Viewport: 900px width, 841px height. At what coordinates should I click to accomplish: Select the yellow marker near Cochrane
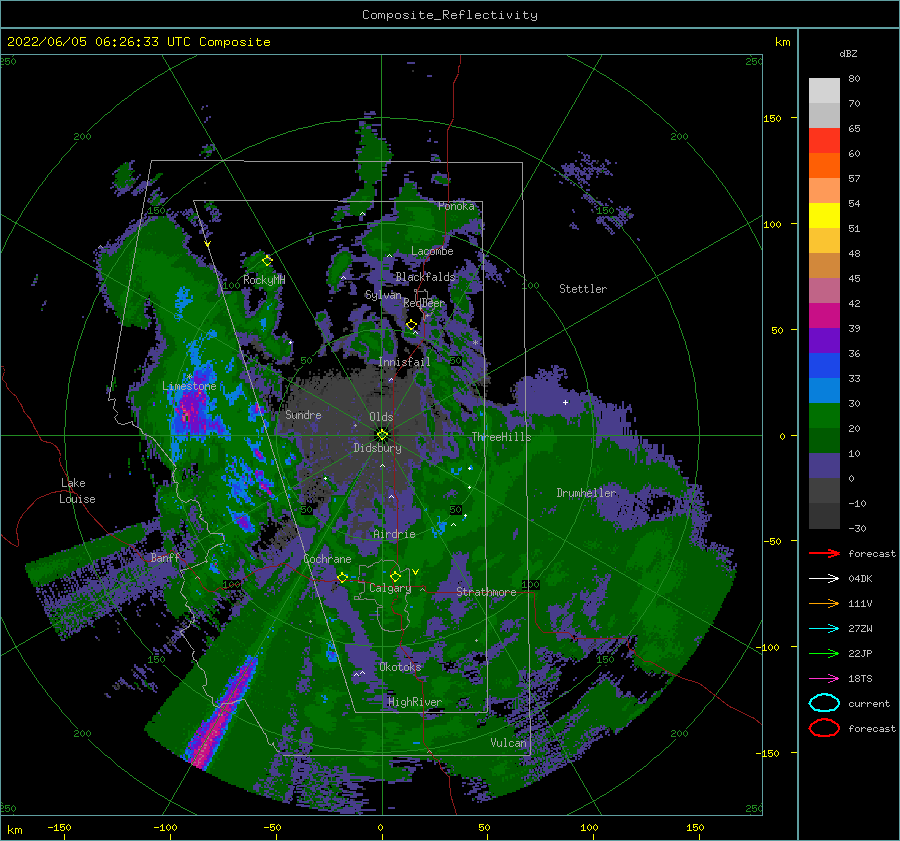click(342, 577)
